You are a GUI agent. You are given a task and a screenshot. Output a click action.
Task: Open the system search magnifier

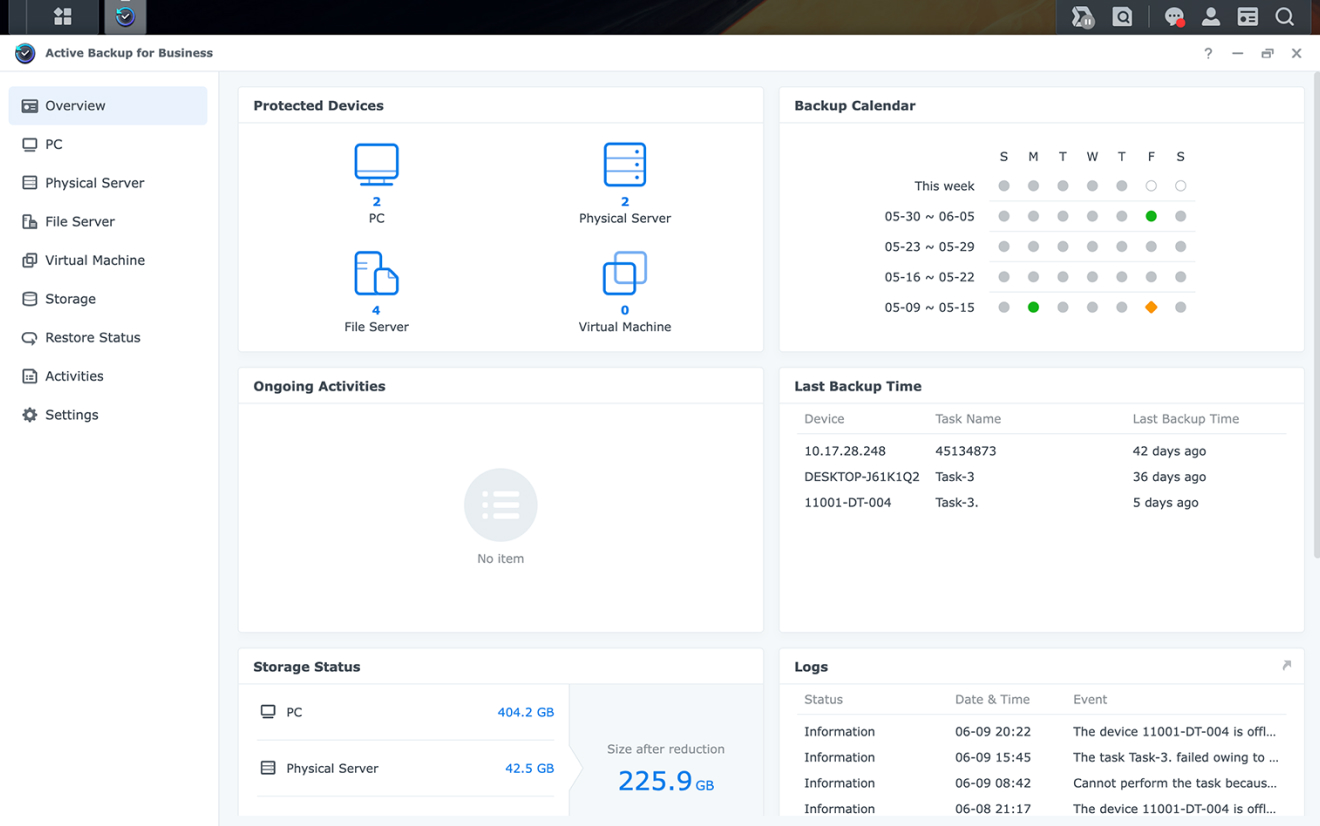pos(1284,17)
